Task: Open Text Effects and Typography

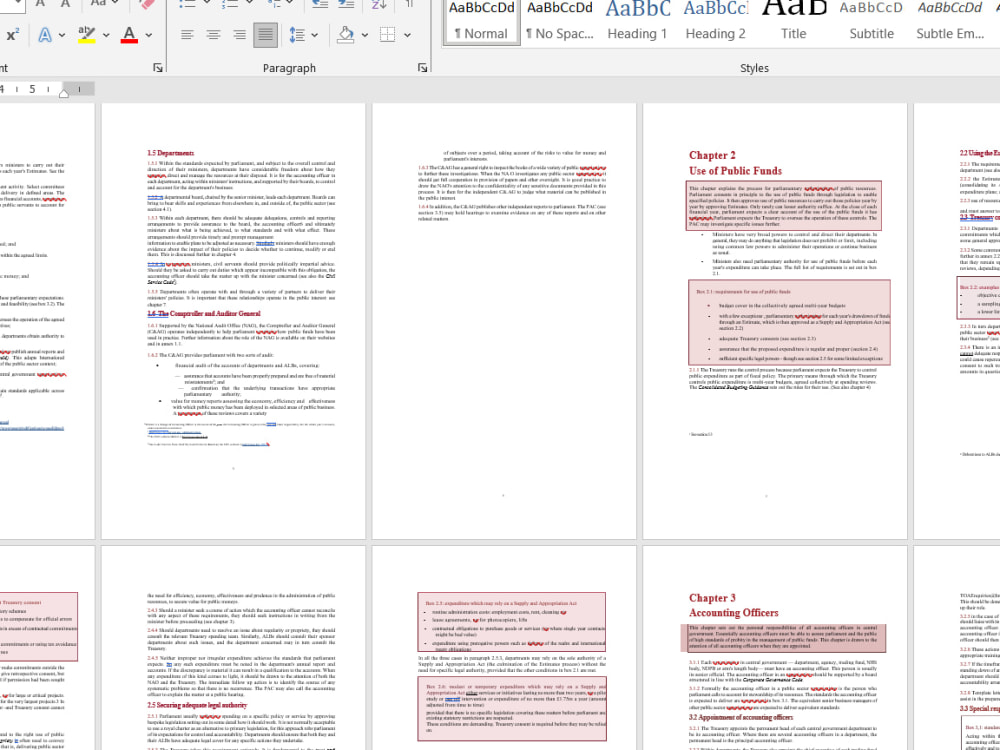Action: [x=45, y=35]
